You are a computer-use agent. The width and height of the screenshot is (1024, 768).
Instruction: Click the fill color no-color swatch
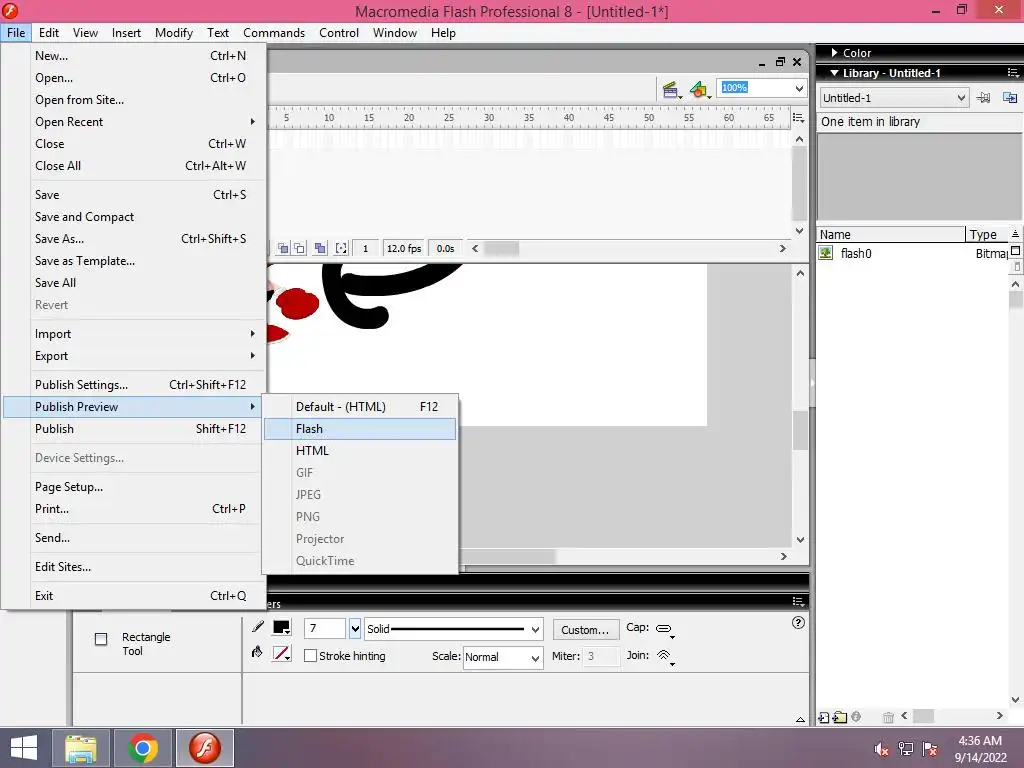(281, 654)
